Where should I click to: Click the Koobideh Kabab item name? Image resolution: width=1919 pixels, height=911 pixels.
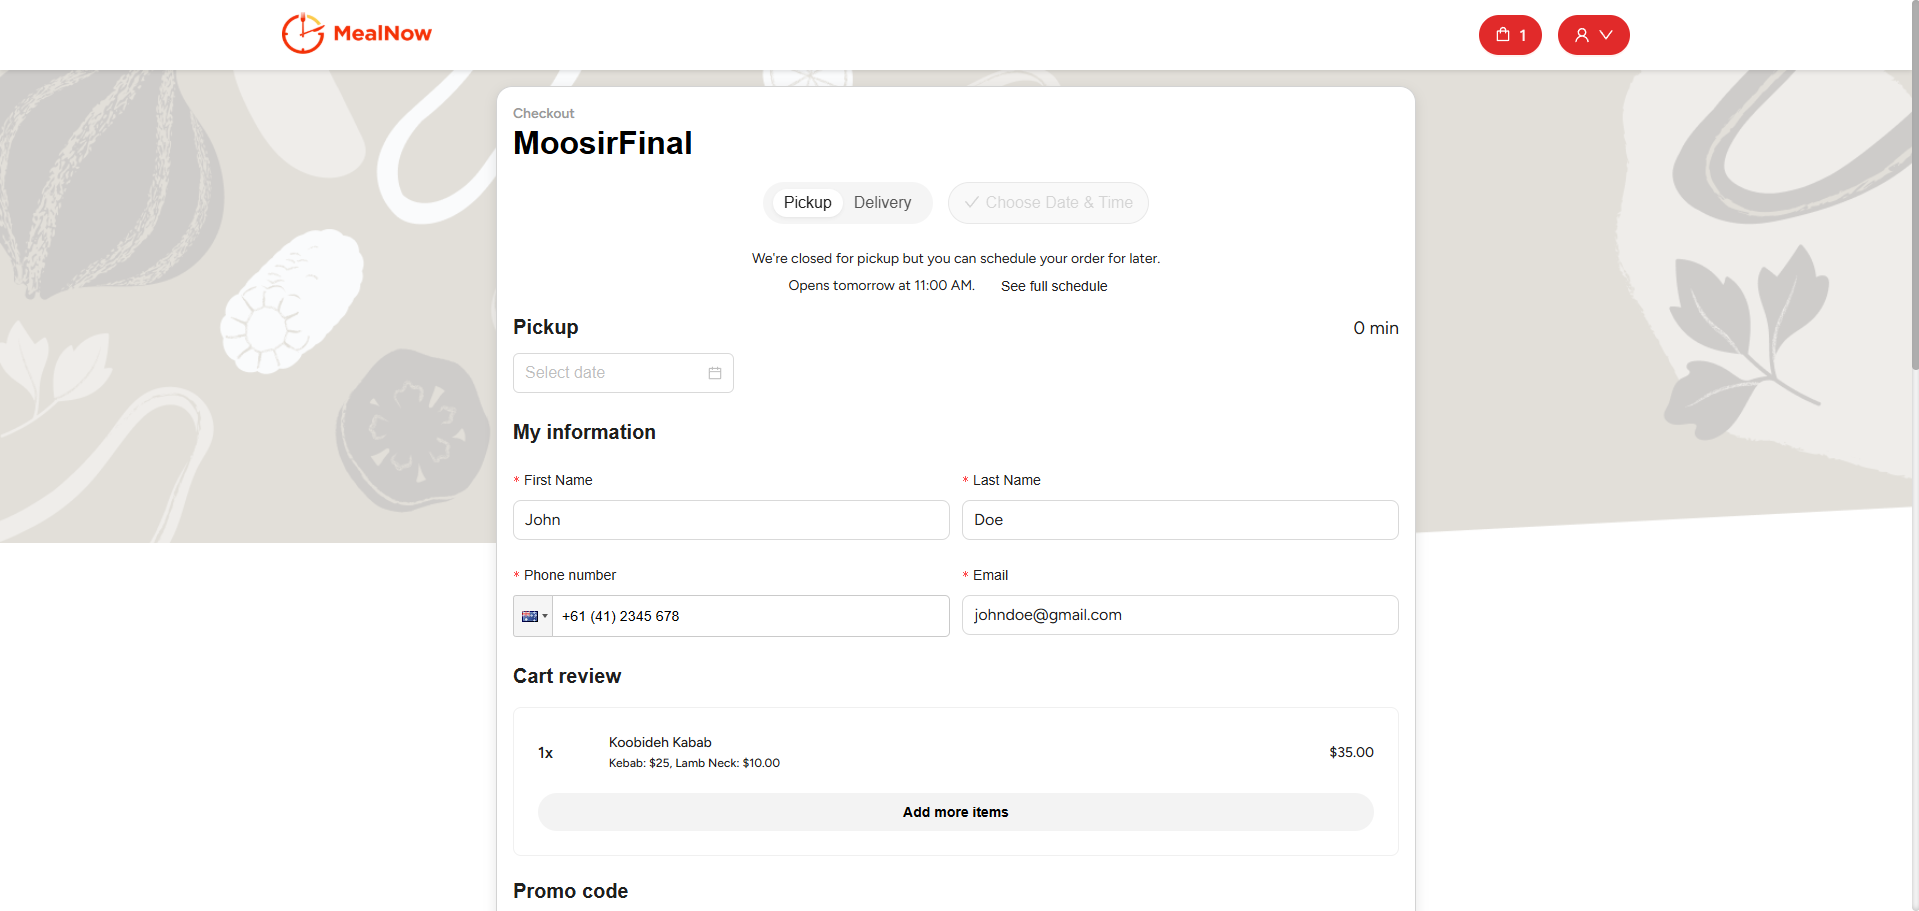pyautogui.click(x=659, y=742)
